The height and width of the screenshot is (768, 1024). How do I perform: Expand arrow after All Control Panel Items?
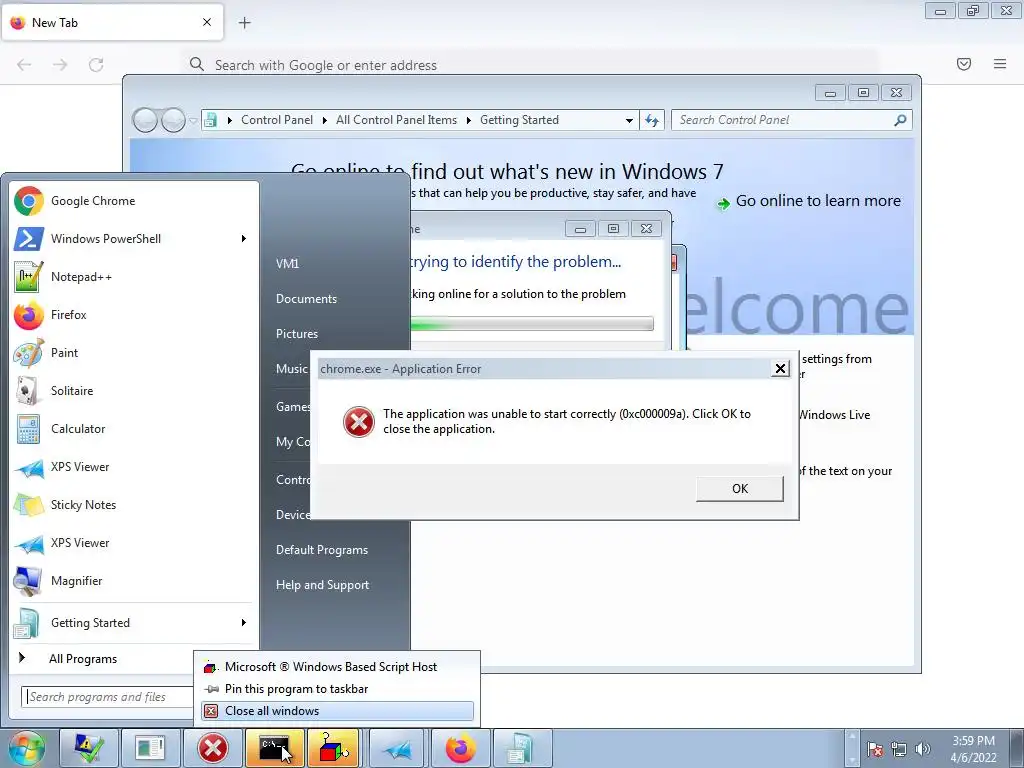click(468, 121)
